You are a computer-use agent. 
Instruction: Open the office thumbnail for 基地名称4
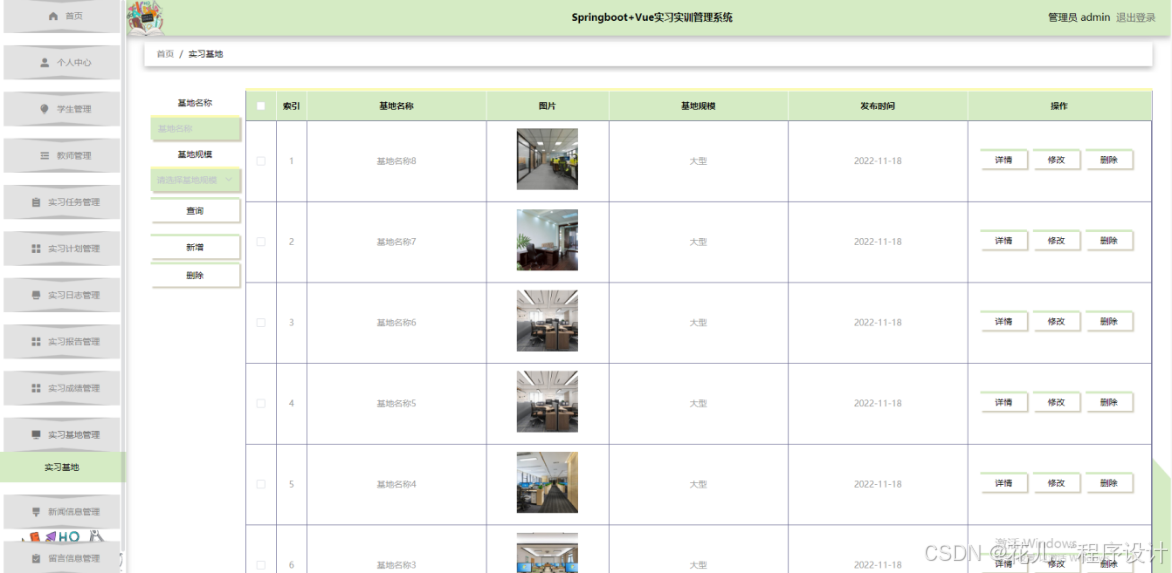tap(547, 483)
